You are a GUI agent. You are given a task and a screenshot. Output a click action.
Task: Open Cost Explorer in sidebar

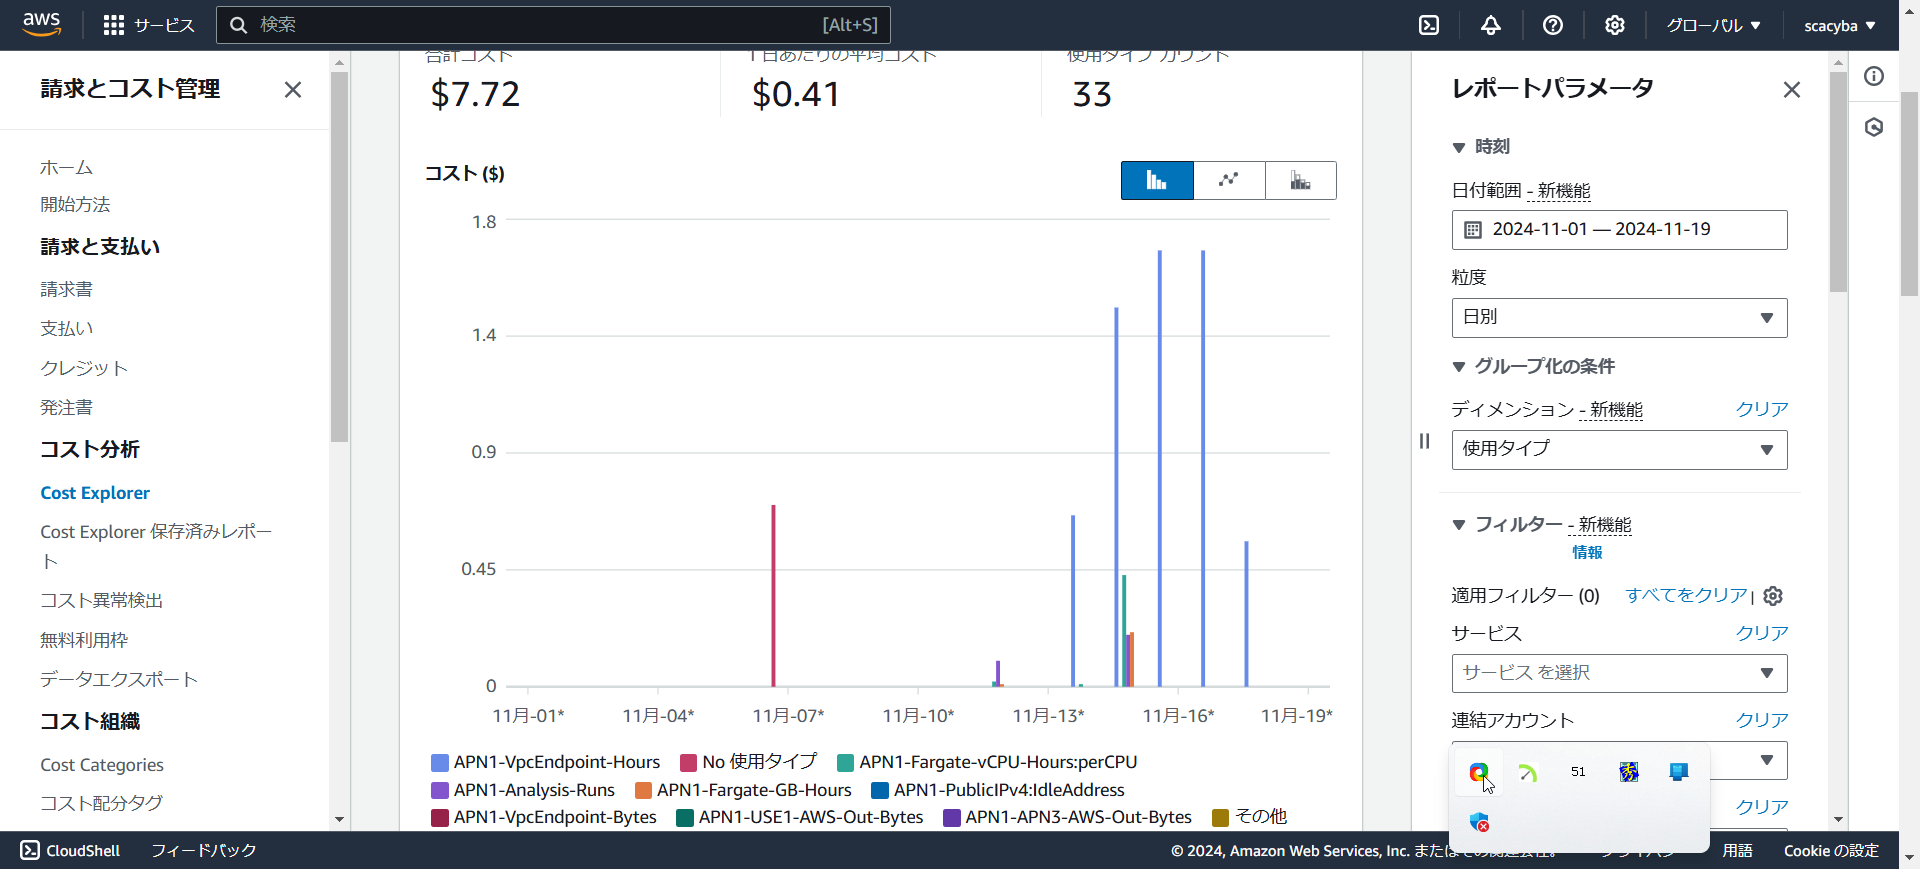point(95,493)
